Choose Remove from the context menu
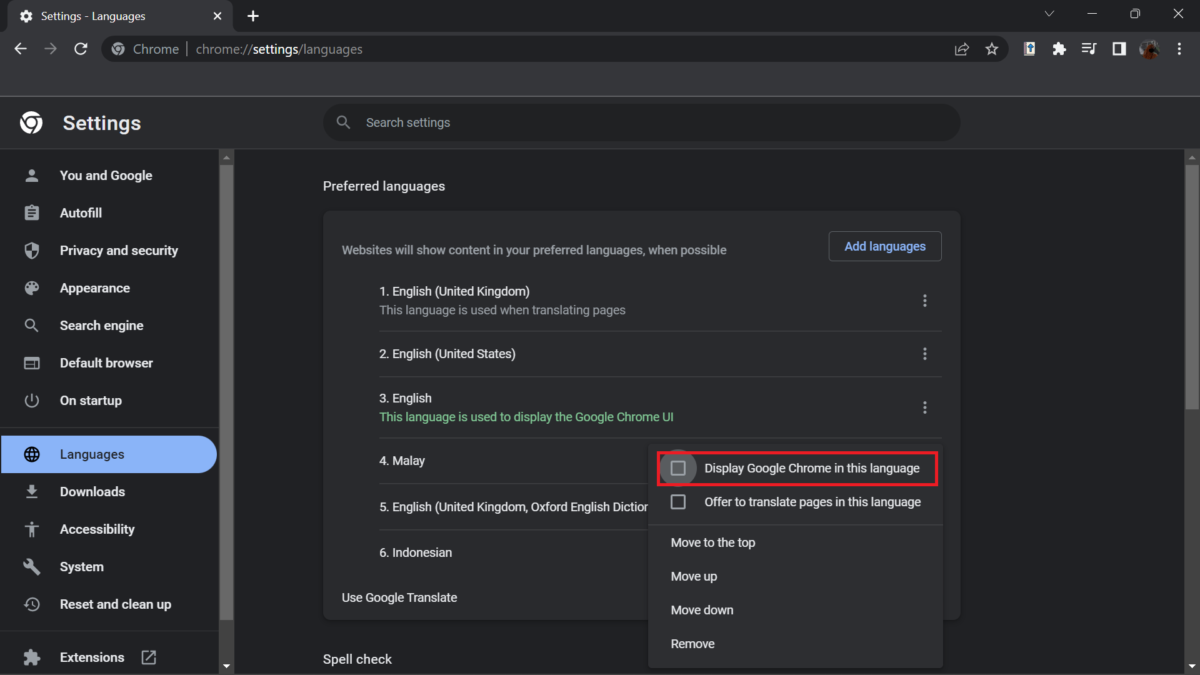This screenshot has height=675, width=1200. click(x=693, y=644)
